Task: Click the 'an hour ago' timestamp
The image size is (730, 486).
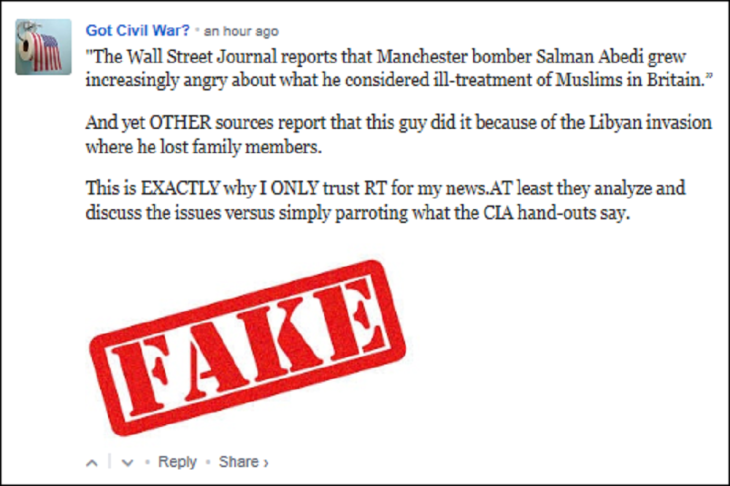Action: click(241, 31)
